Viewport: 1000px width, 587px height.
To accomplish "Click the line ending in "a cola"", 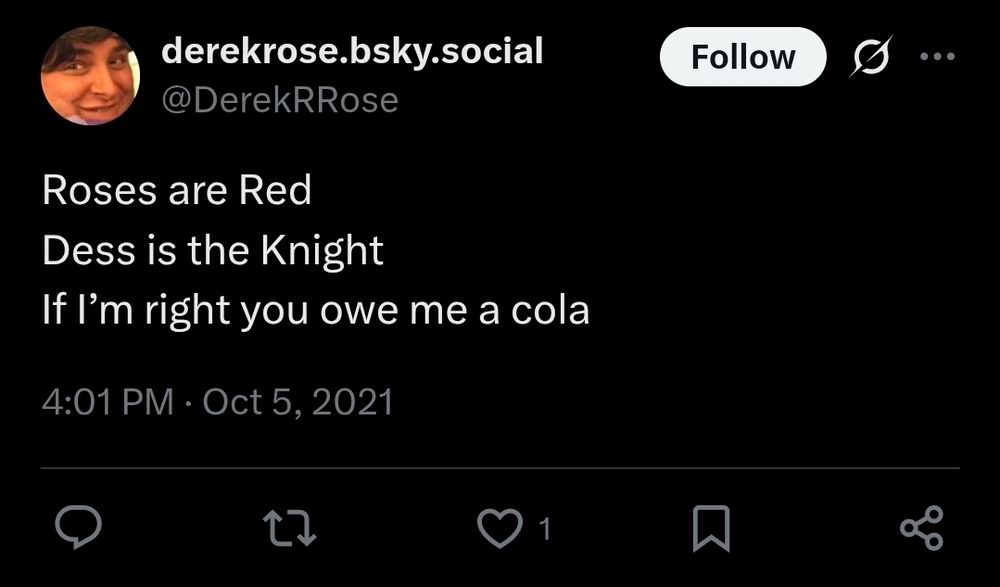I will [x=316, y=311].
